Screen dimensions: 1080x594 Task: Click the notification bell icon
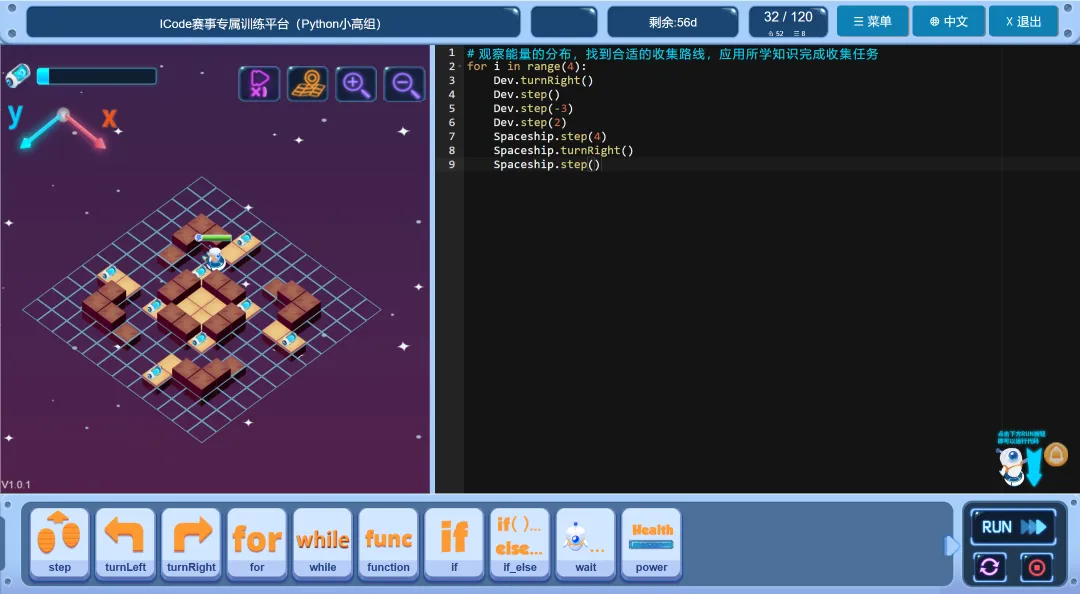pos(1056,455)
